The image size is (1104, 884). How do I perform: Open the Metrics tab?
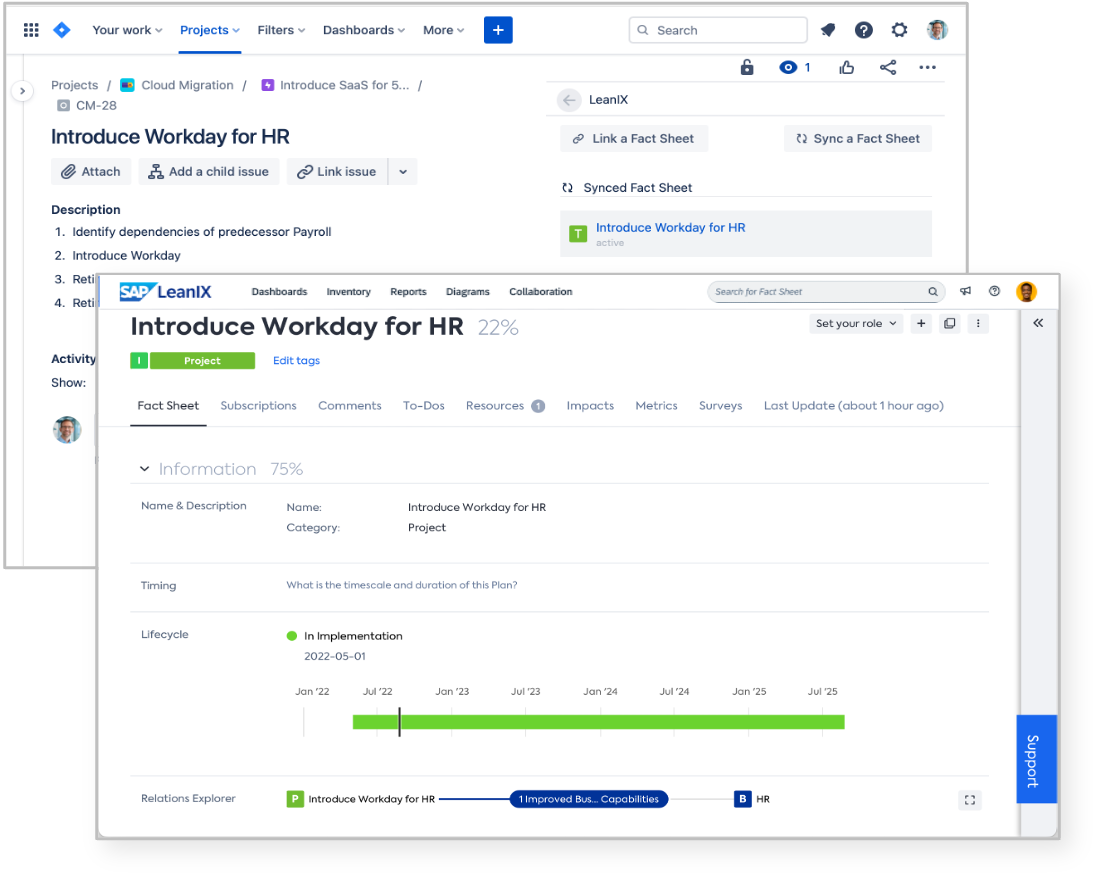(x=656, y=406)
